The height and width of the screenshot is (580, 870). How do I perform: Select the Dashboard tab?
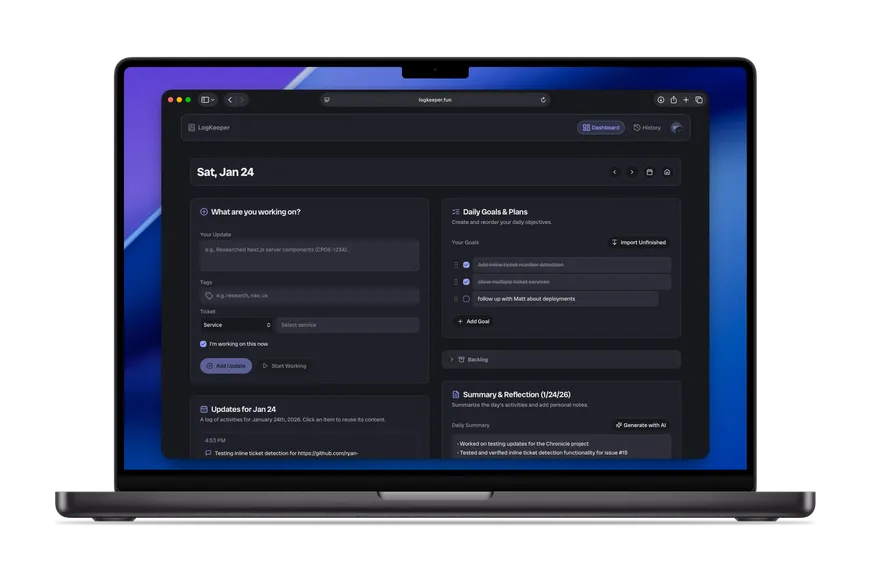[x=601, y=128]
